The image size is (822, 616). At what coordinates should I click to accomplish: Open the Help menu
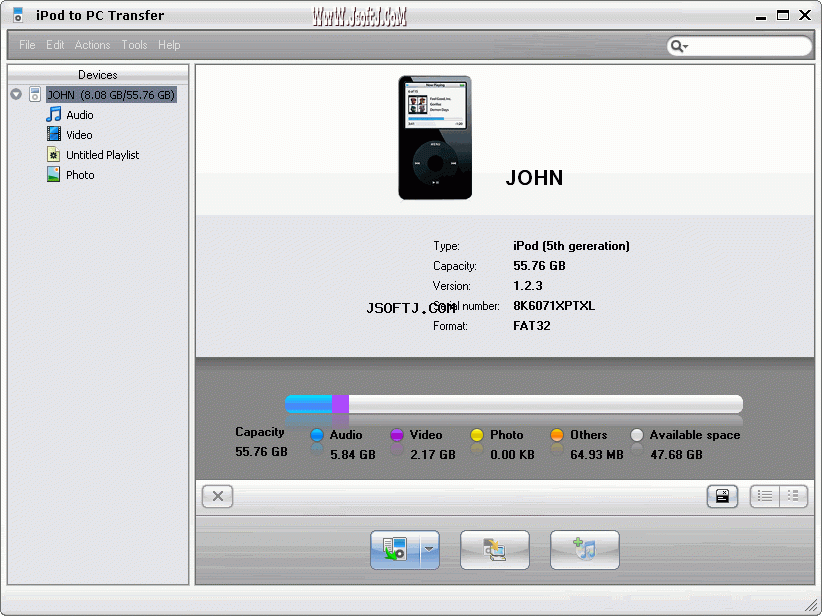coord(169,45)
